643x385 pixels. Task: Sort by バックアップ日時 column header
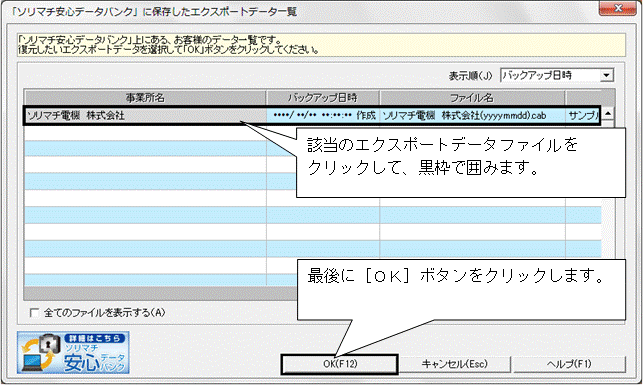point(323,98)
